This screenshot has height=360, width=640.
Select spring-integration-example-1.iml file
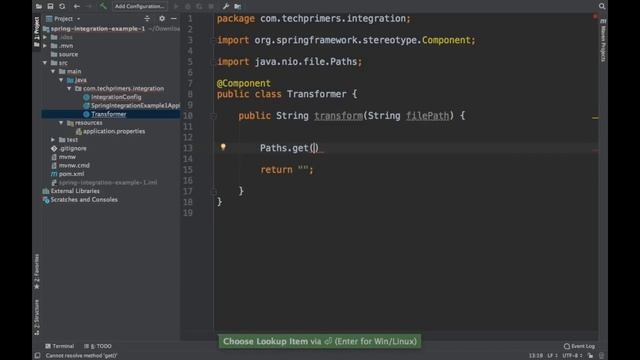(108, 182)
